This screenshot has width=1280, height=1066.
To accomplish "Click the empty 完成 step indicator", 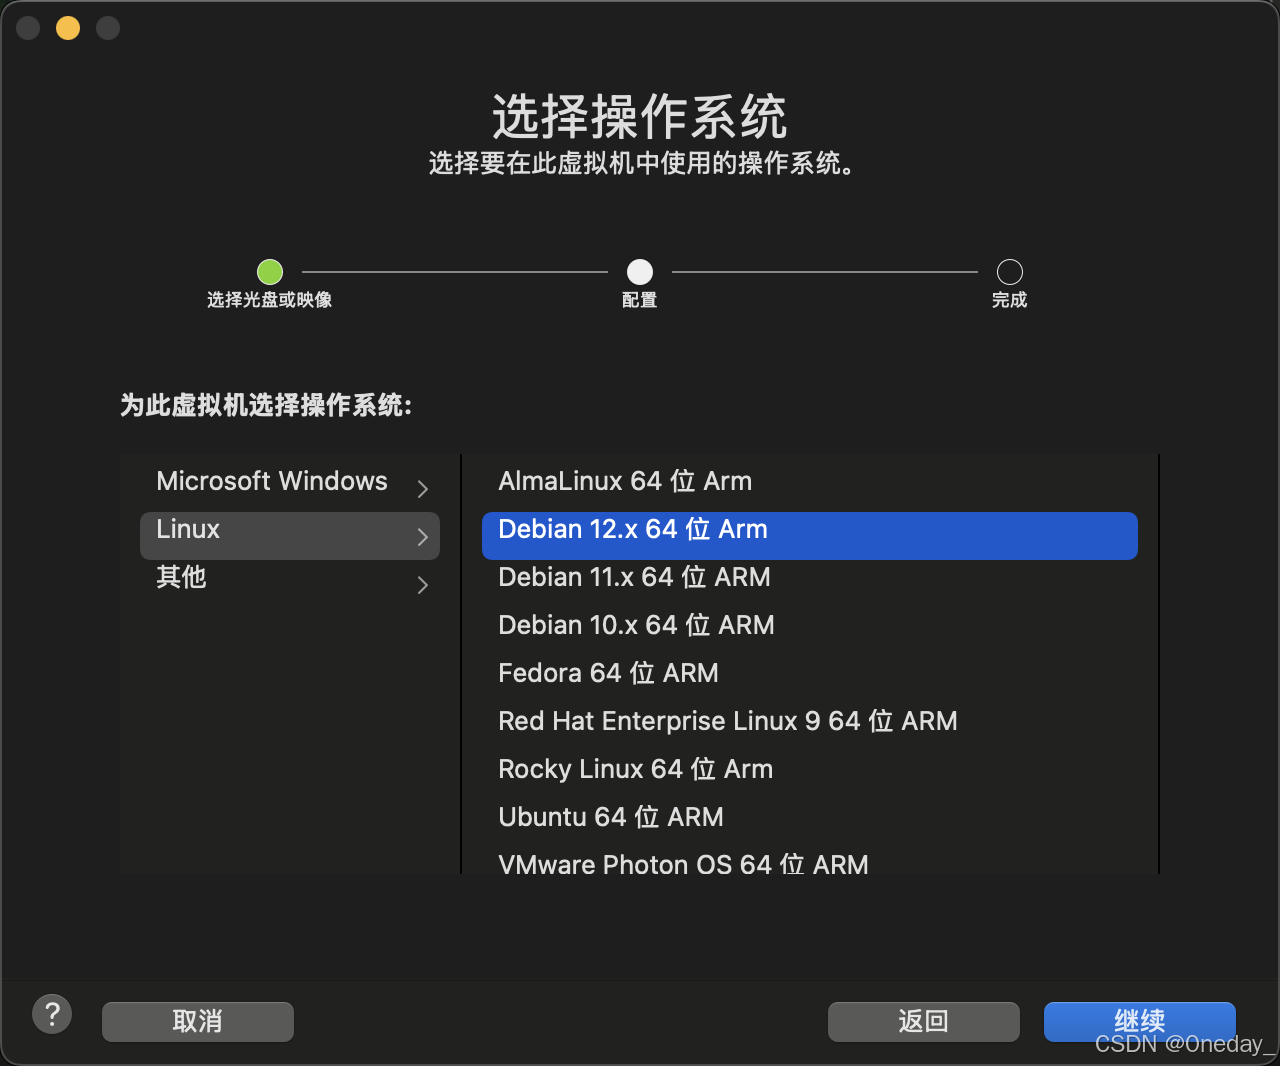I will coord(1010,272).
